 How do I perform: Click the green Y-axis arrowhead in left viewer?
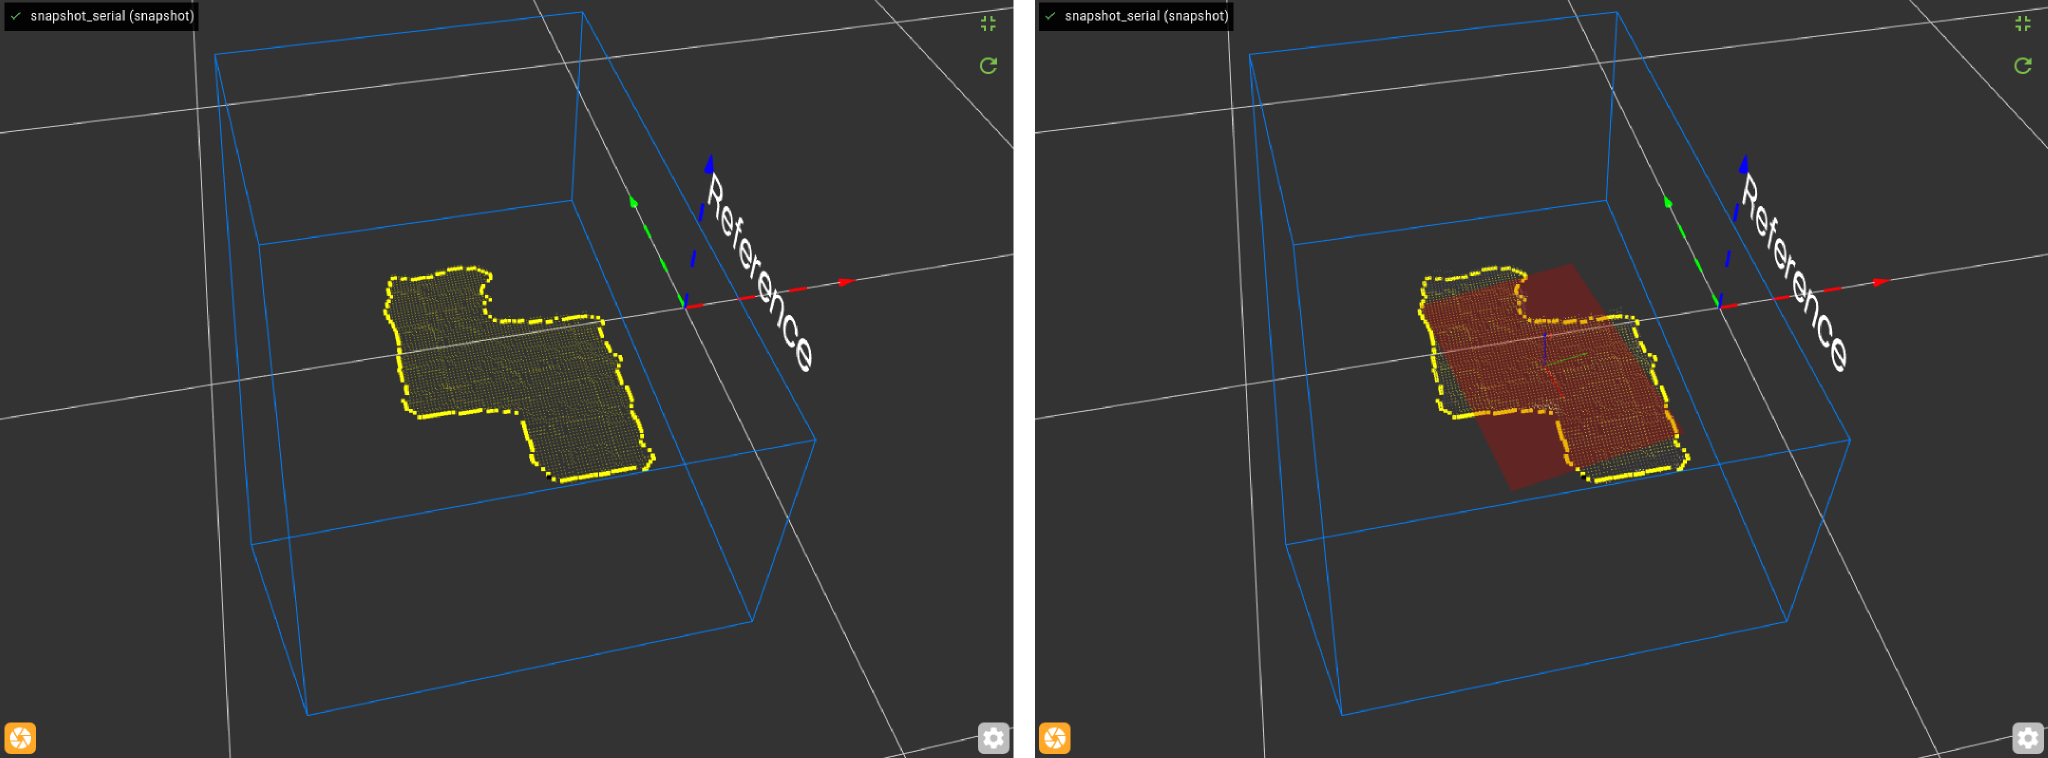633,202
